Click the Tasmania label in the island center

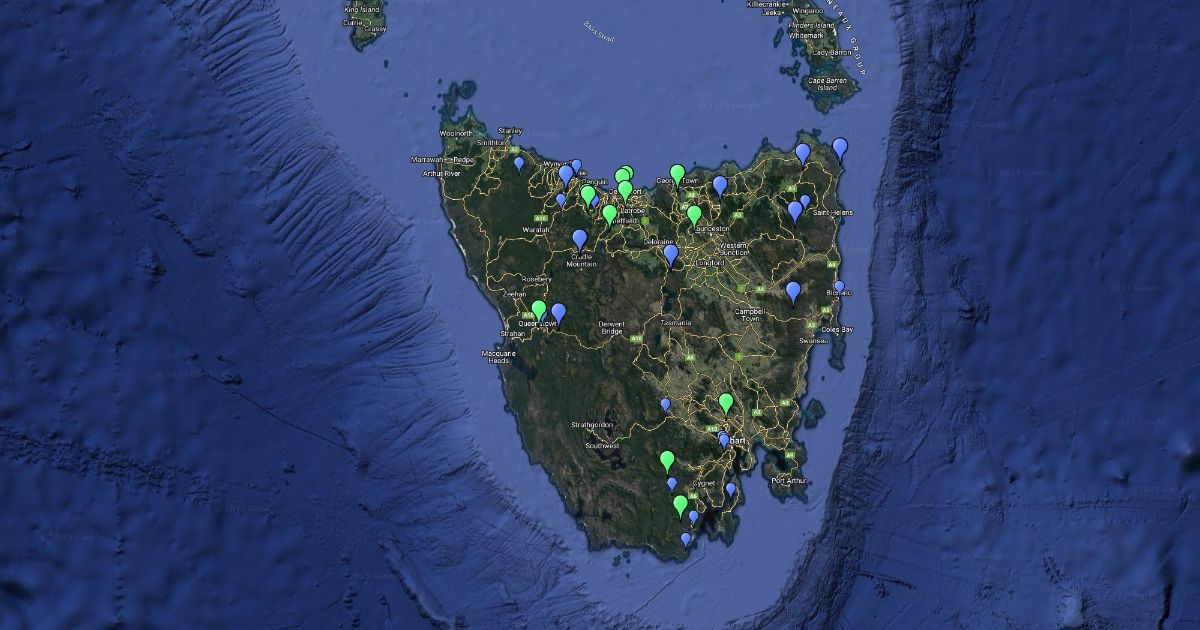pyautogui.click(x=675, y=323)
